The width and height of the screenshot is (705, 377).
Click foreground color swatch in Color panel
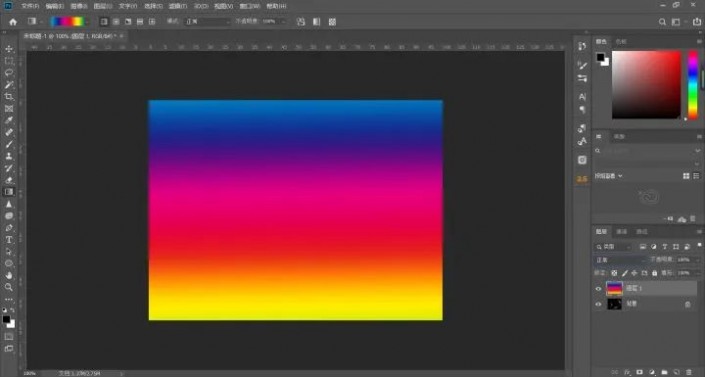[x=600, y=57]
